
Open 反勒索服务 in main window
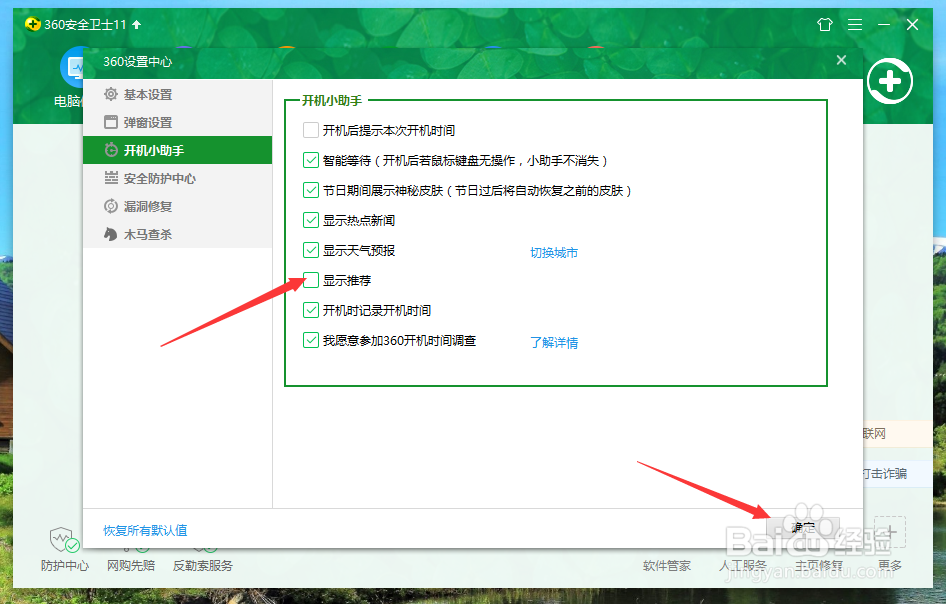tap(202, 565)
